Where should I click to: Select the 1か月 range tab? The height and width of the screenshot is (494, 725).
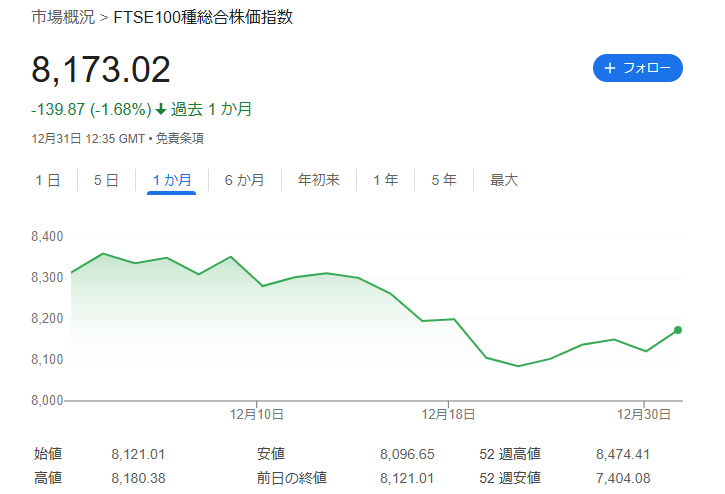(x=172, y=180)
